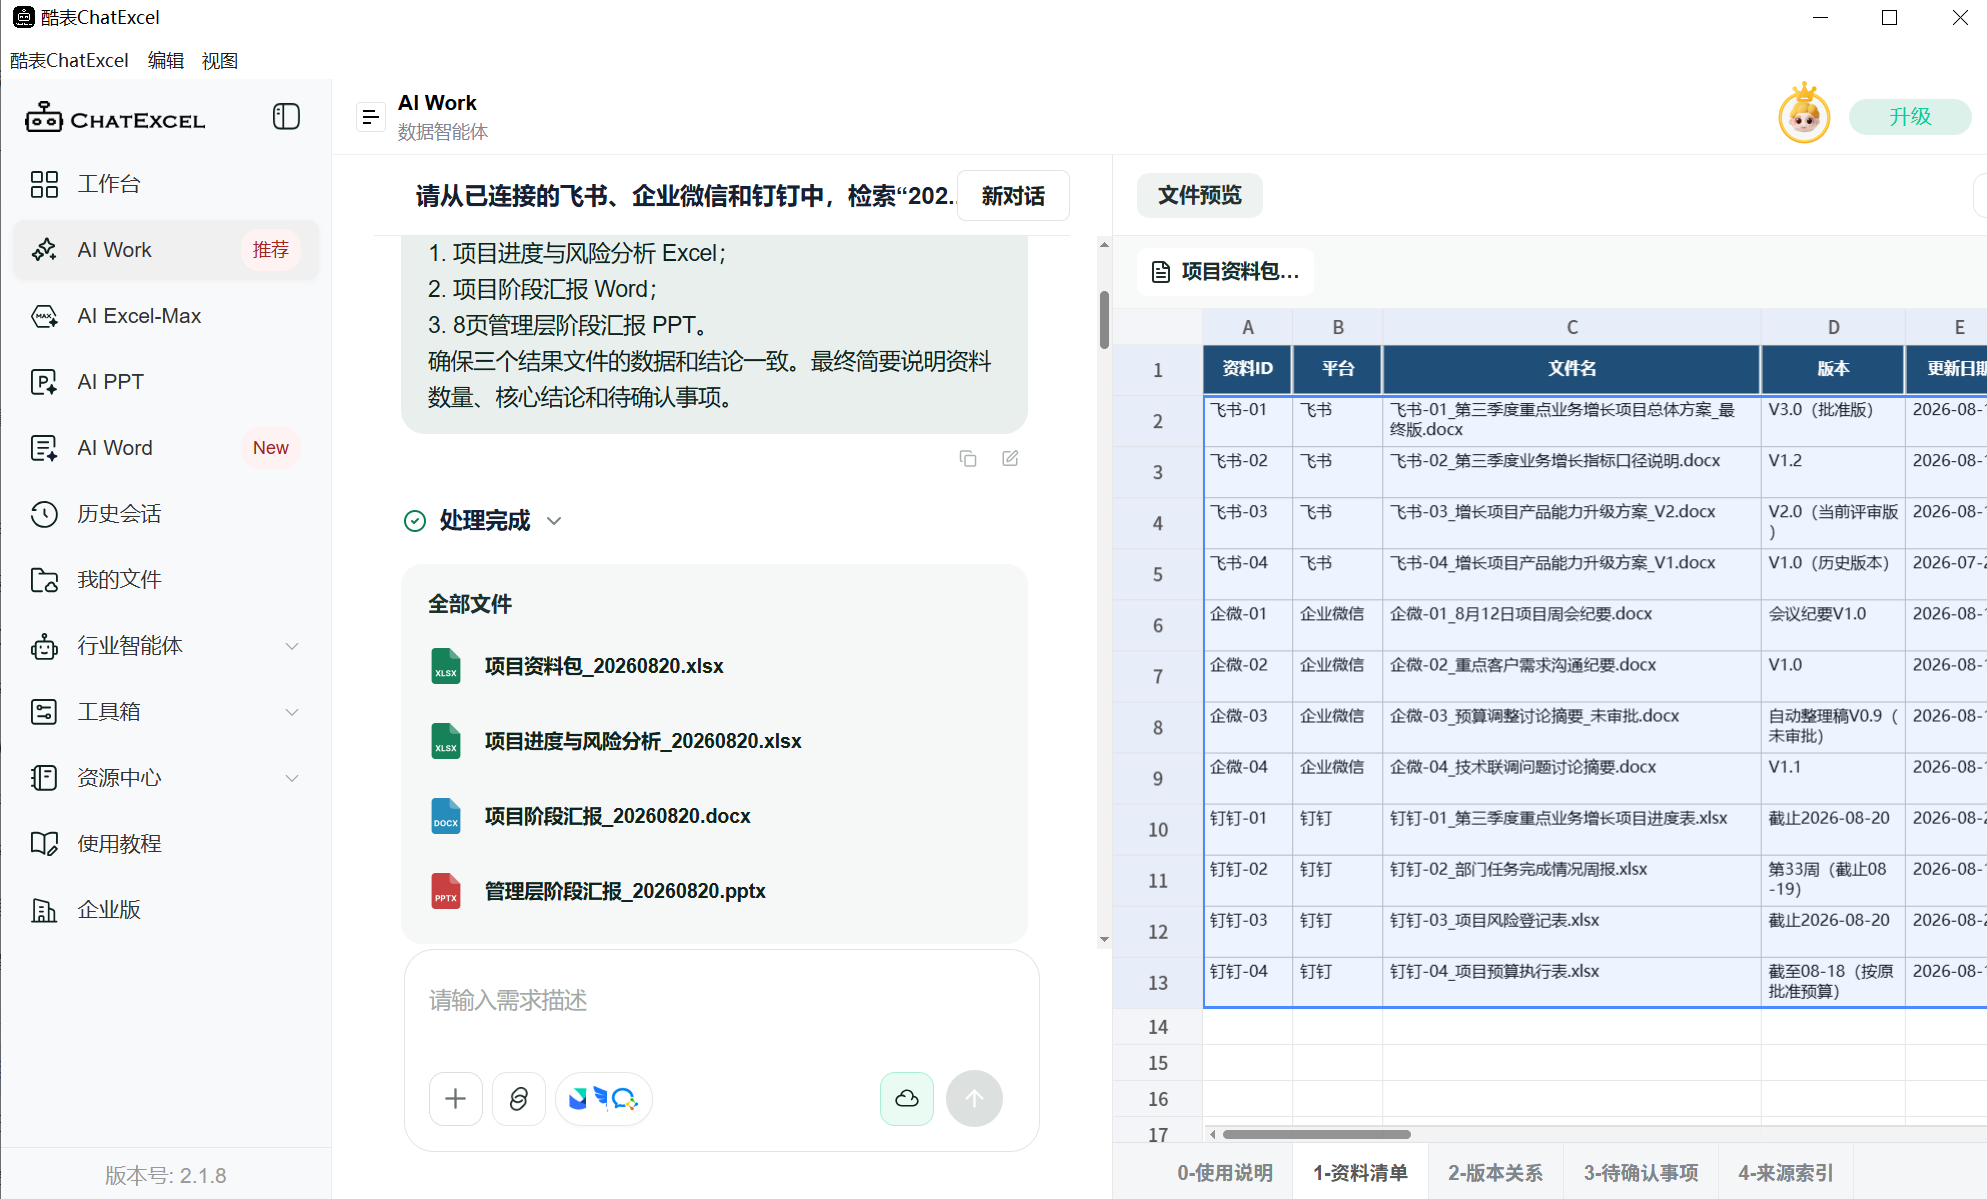
Task: Click the New badge on AI Word
Action: pos(270,448)
